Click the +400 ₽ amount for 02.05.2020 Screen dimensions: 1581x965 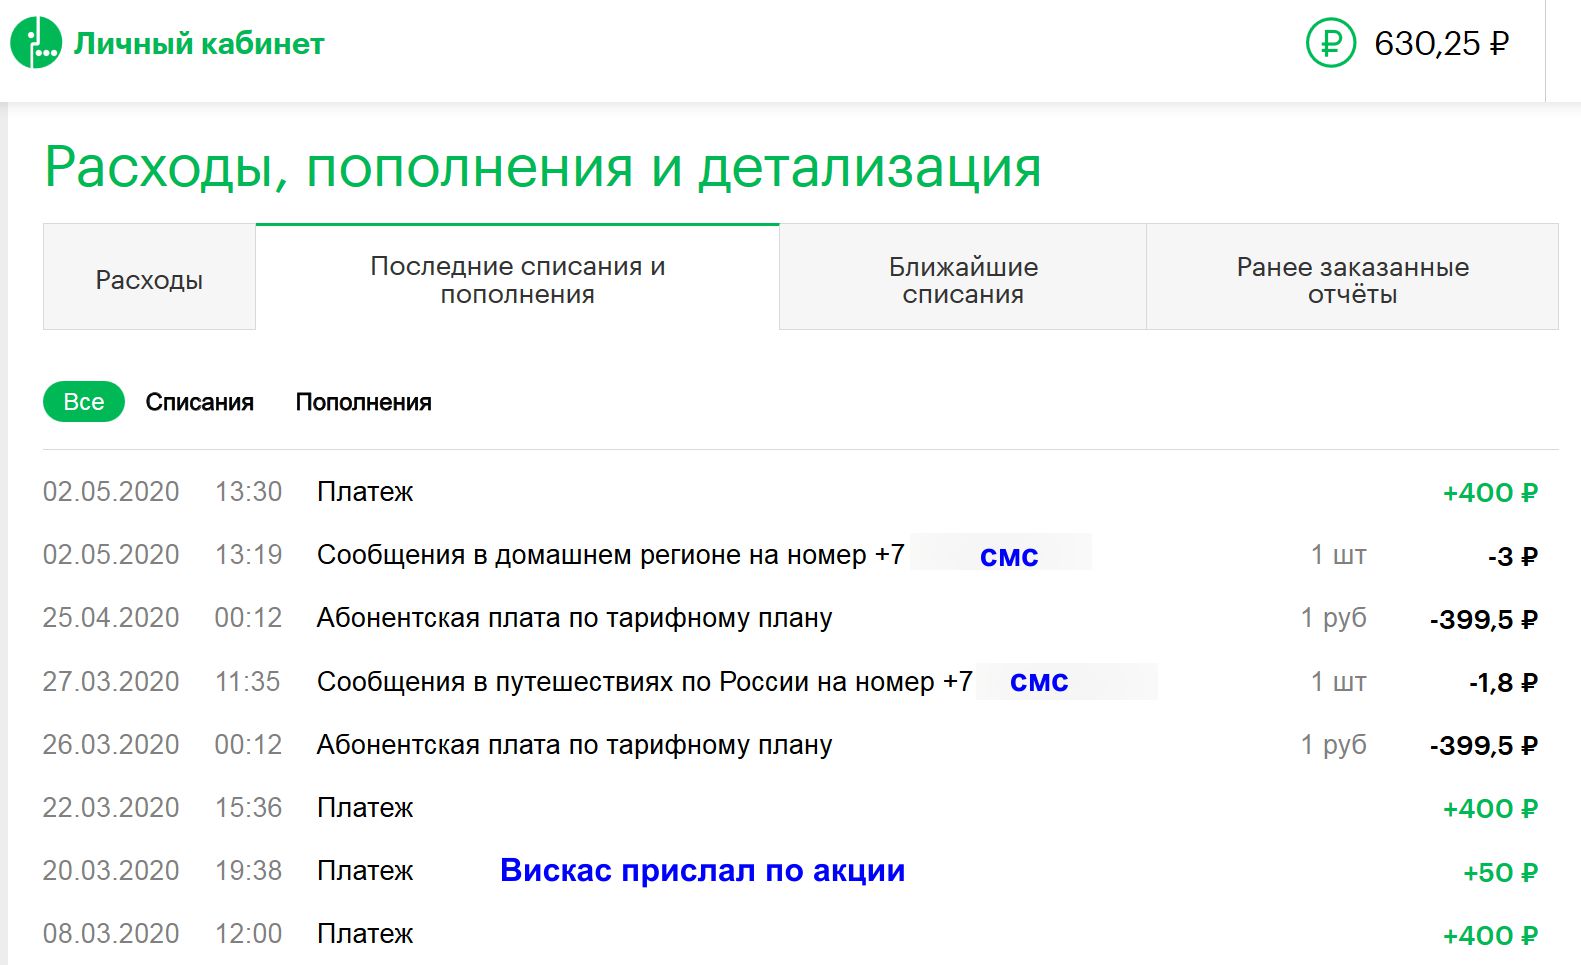(1490, 493)
